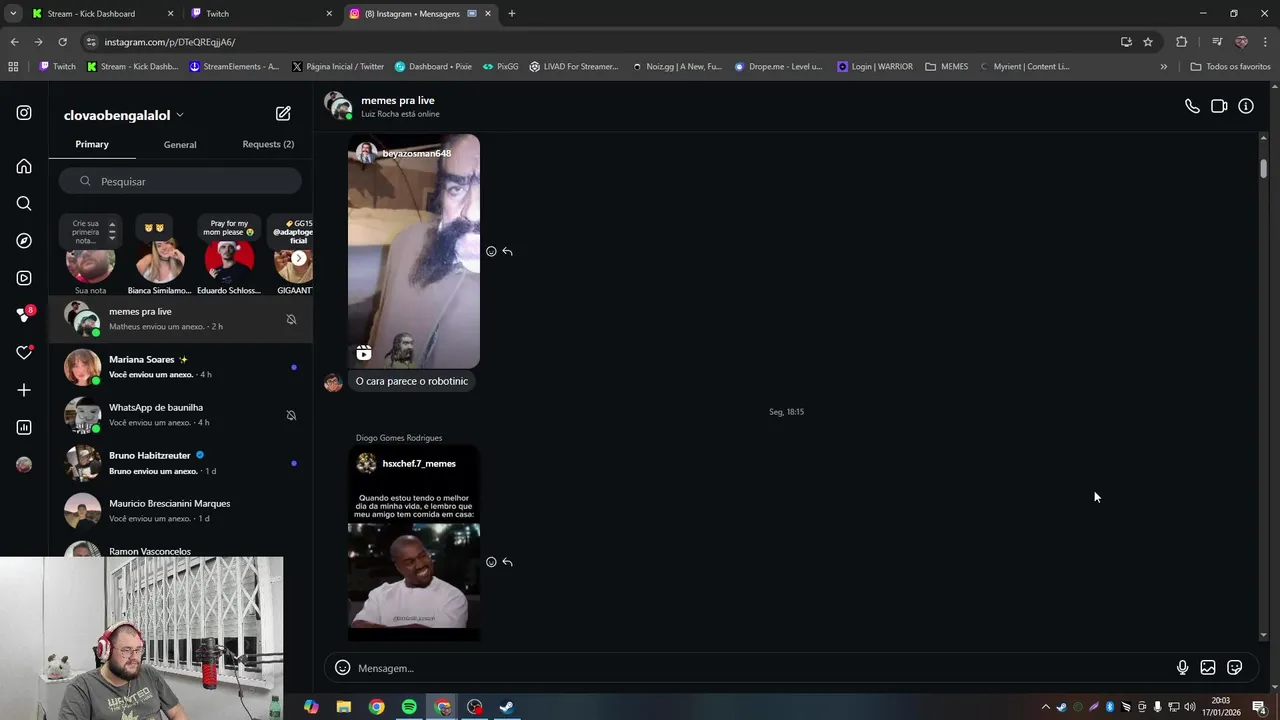The height and width of the screenshot is (720, 1280).
Task: Open profile avatar in left sidebar
Action: point(24,464)
